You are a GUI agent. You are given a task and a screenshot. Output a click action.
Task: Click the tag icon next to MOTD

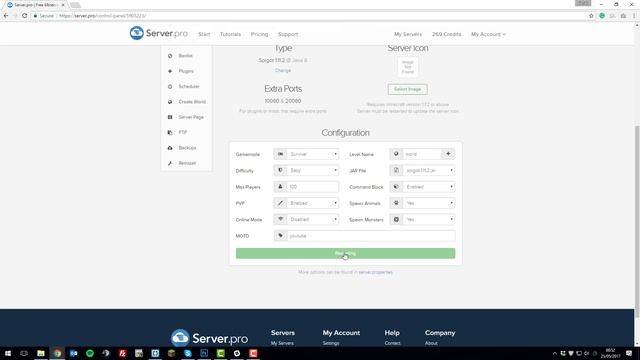click(x=280, y=236)
